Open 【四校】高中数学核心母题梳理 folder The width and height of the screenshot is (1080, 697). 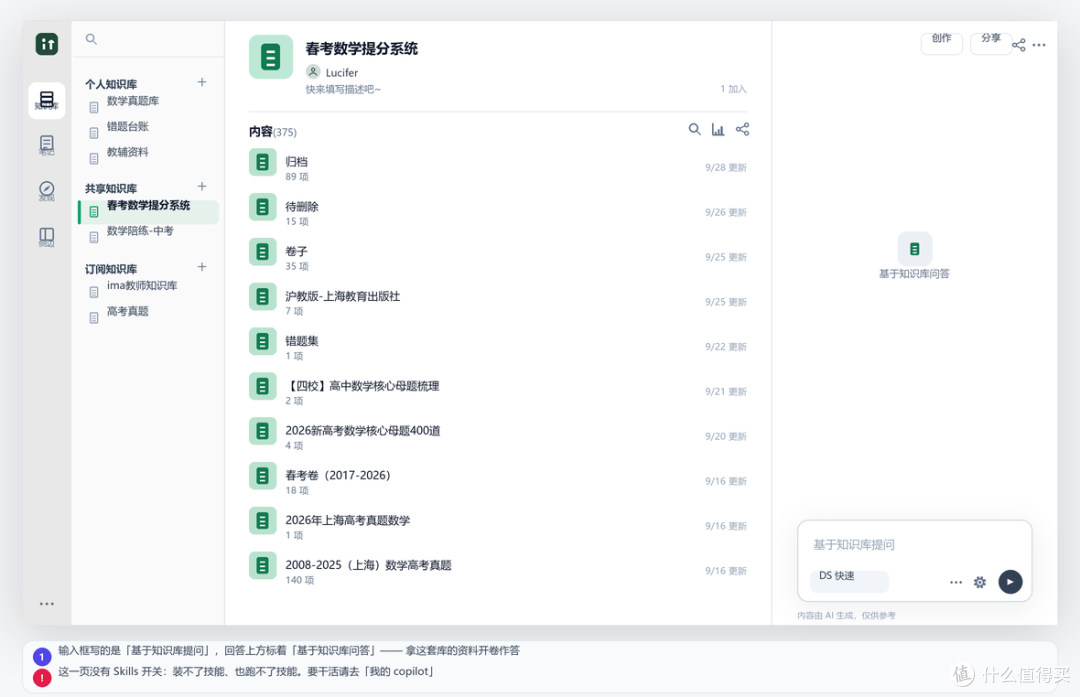pos(498,391)
